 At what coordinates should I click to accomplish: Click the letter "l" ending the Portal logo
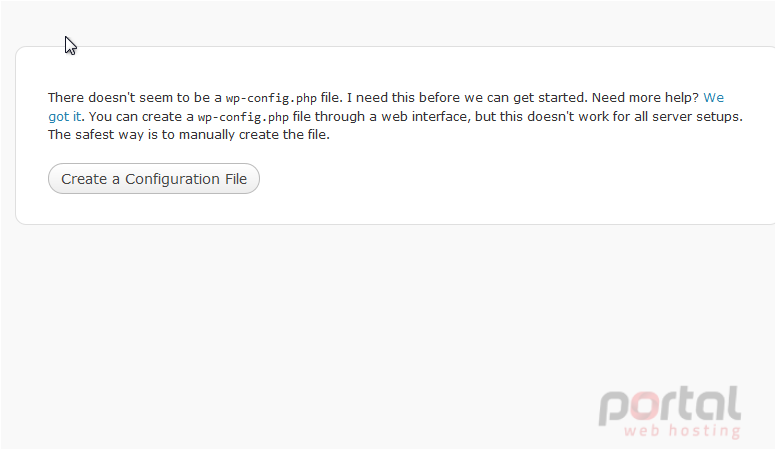(735, 403)
